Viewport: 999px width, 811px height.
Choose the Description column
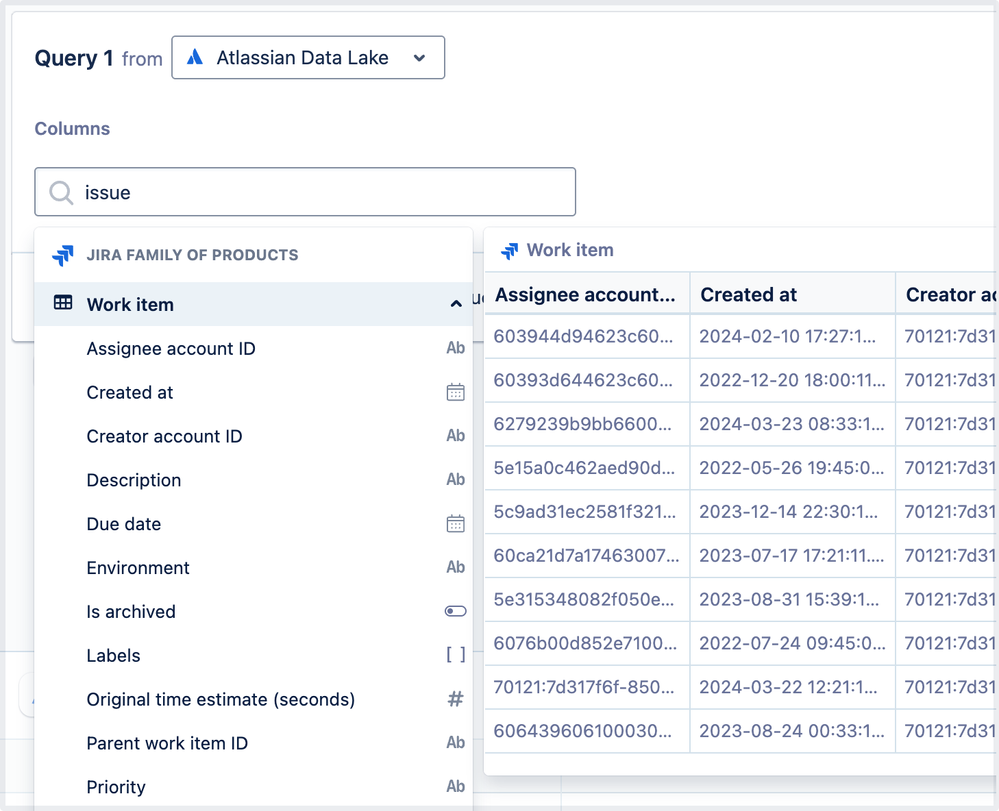[x=254, y=480]
